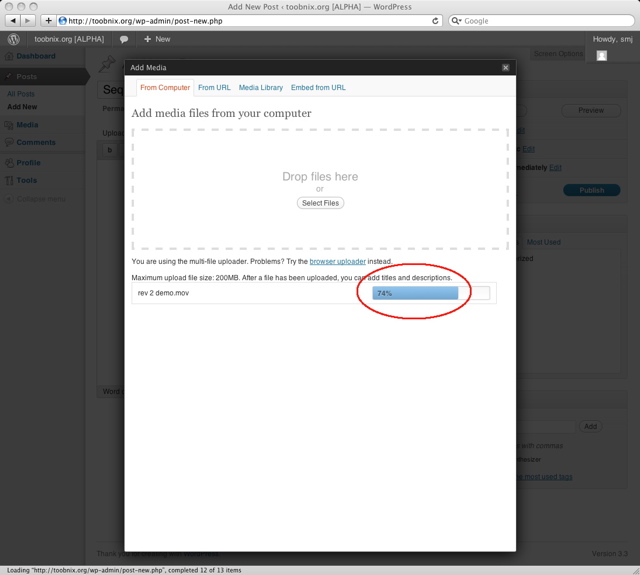The image size is (640, 575).
Task: Open All Posts in the sidebar
Action: pyautogui.click(x=21, y=94)
